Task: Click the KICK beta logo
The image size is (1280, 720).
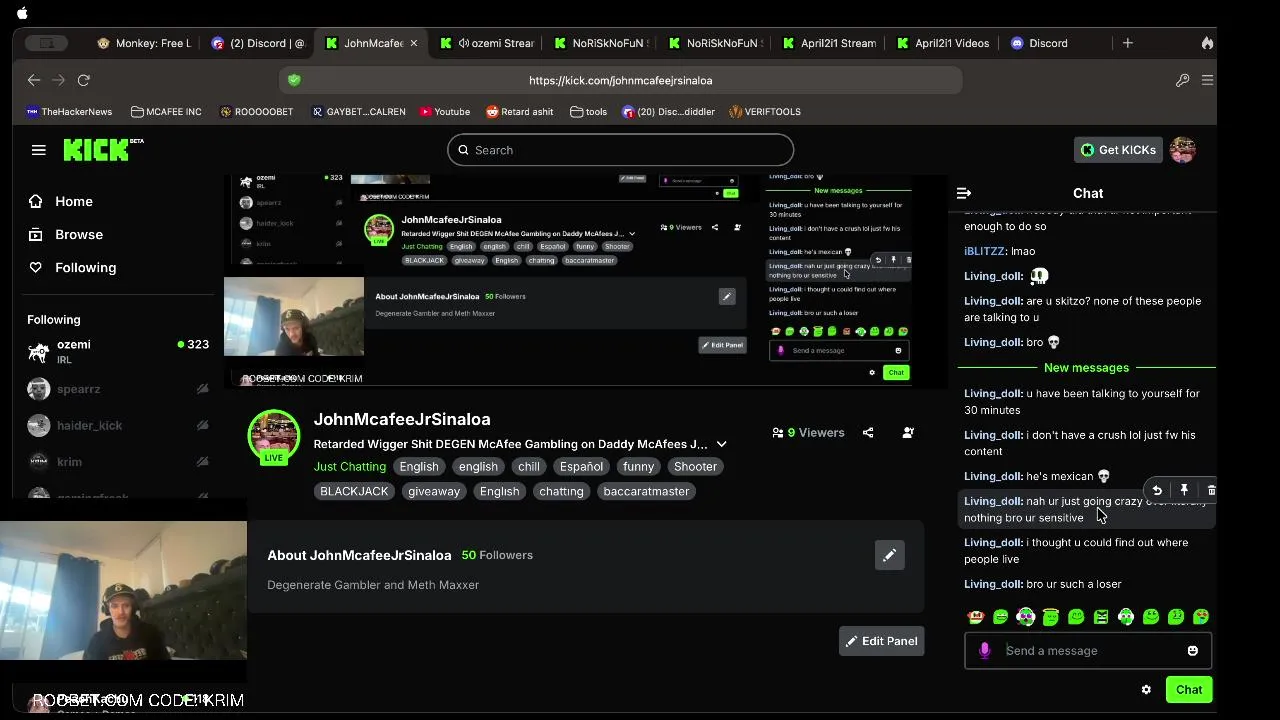Action: click(103, 150)
